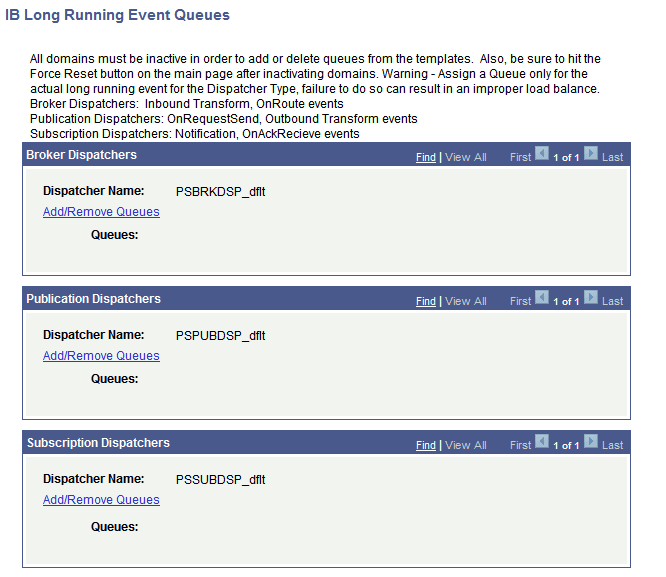The height and width of the screenshot is (577, 666).
Task: Select the PSBRKDSP_dflt dispatcher name text
Action: pos(220,192)
